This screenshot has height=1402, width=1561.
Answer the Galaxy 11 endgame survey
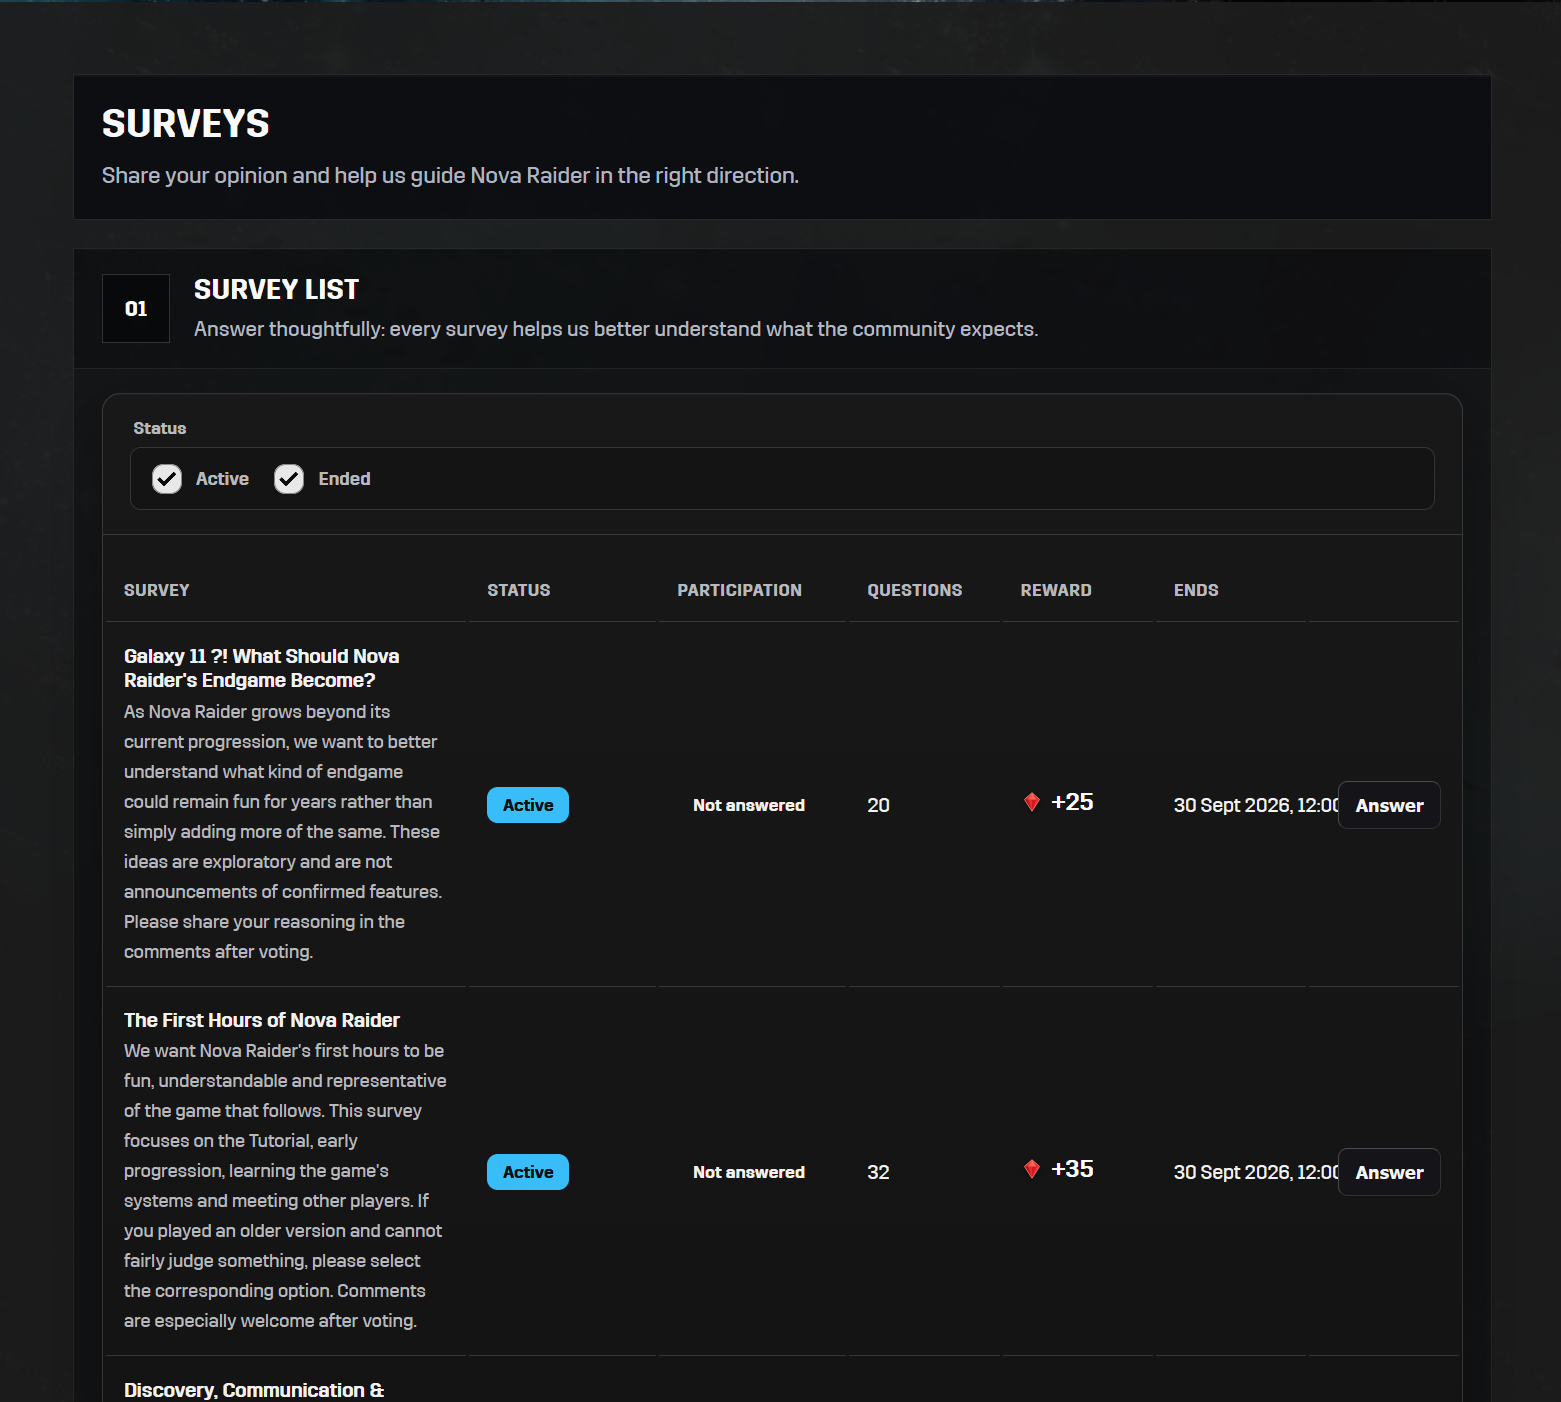(x=1389, y=805)
